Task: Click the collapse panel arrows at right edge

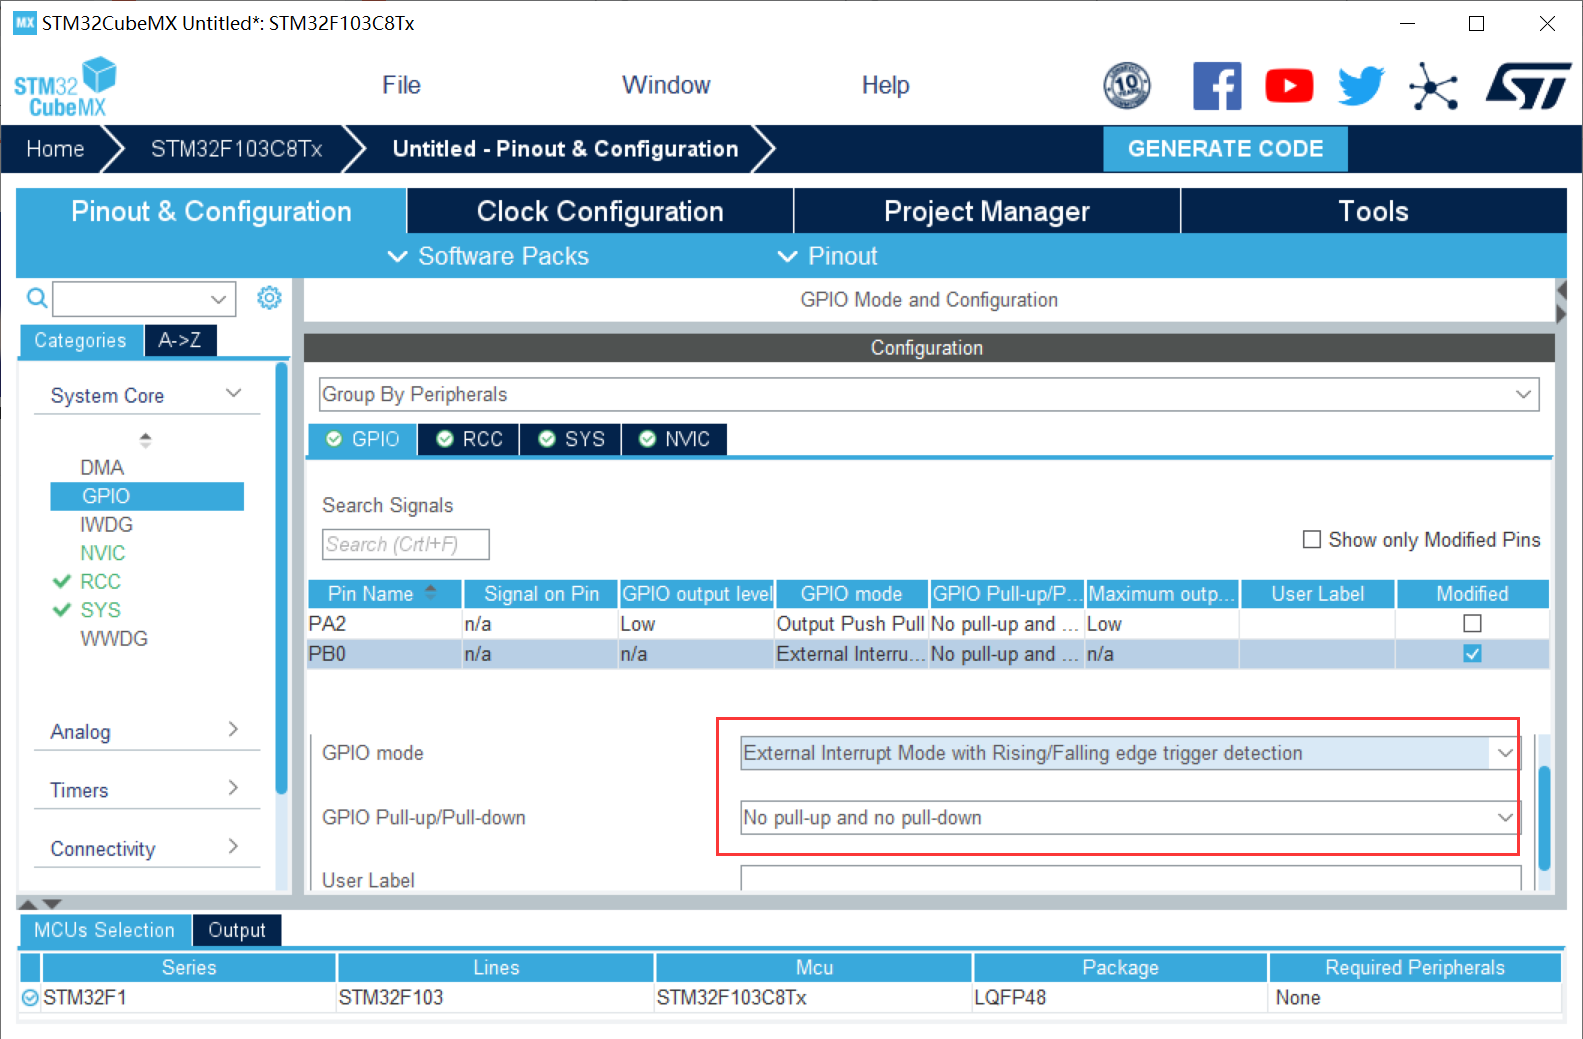Action: coord(1561,302)
